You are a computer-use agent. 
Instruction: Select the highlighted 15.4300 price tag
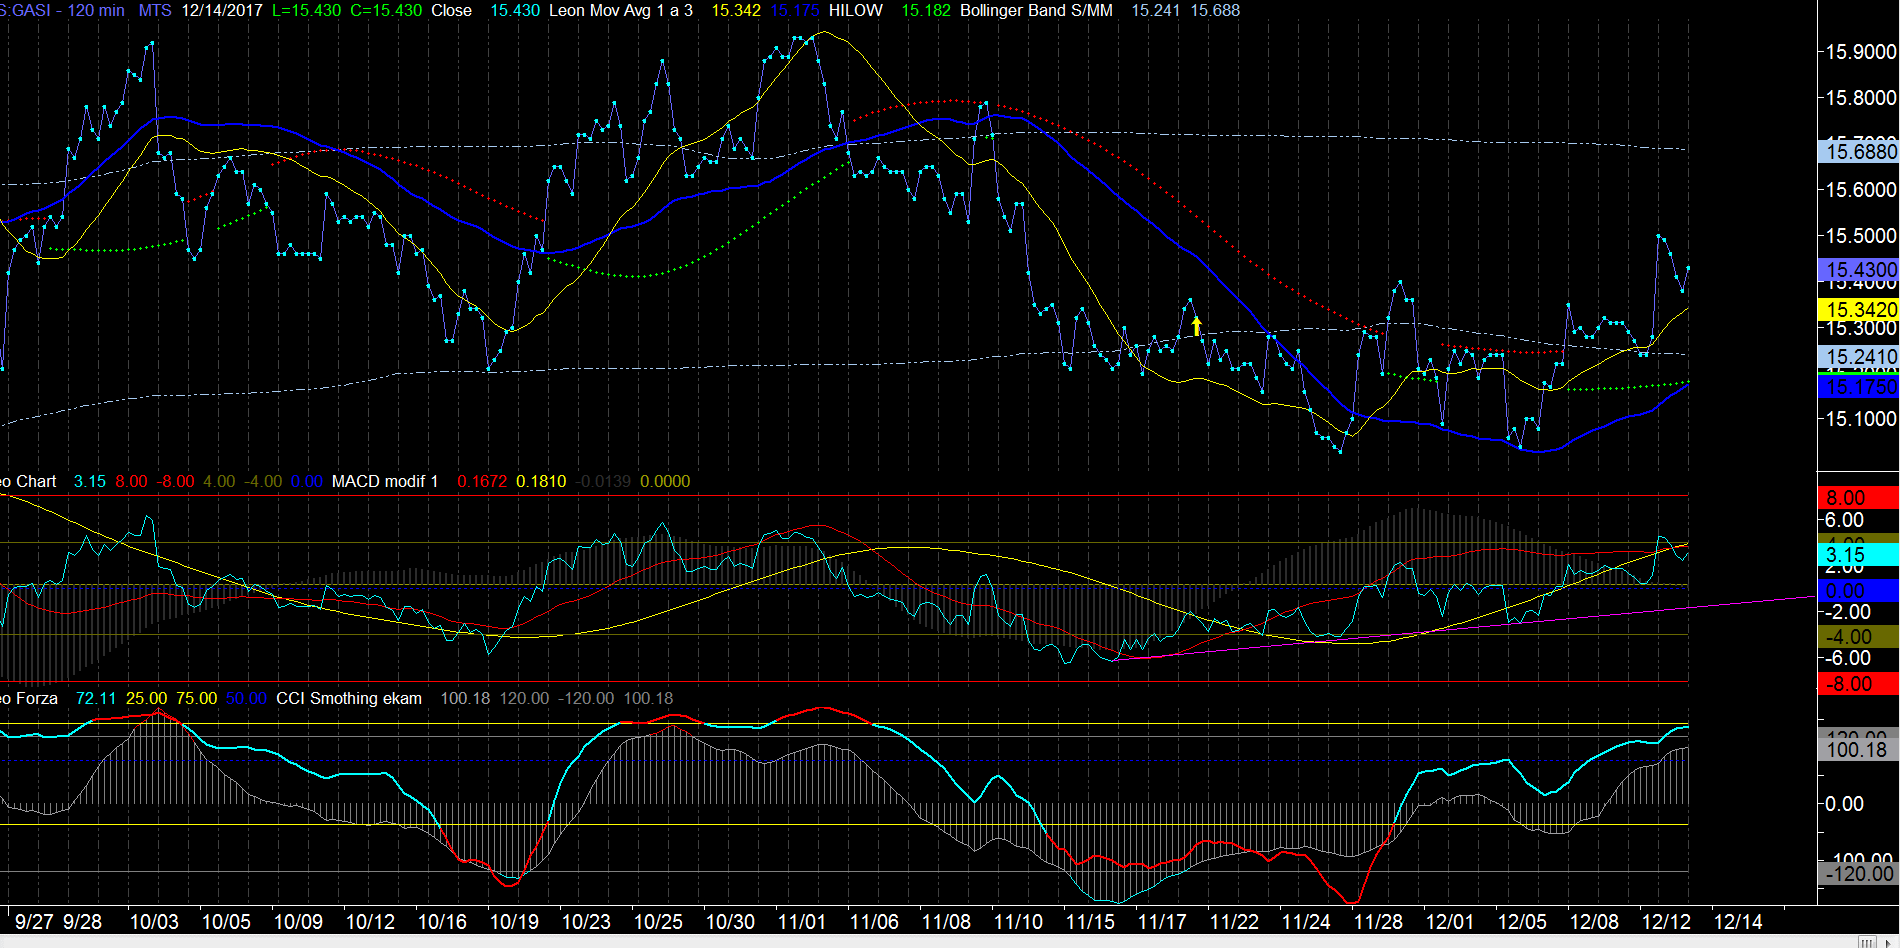click(x=1858, y=270)
